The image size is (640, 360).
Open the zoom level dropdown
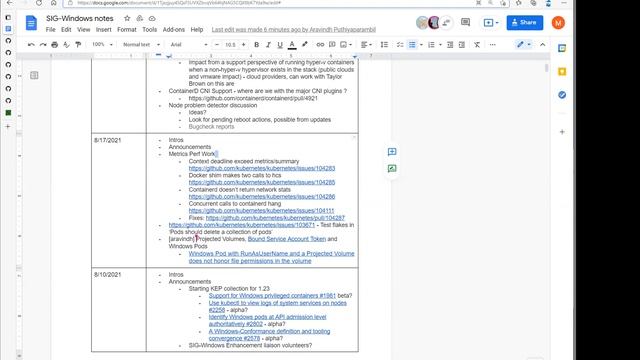pyautogui.click(x=102, y=44)
